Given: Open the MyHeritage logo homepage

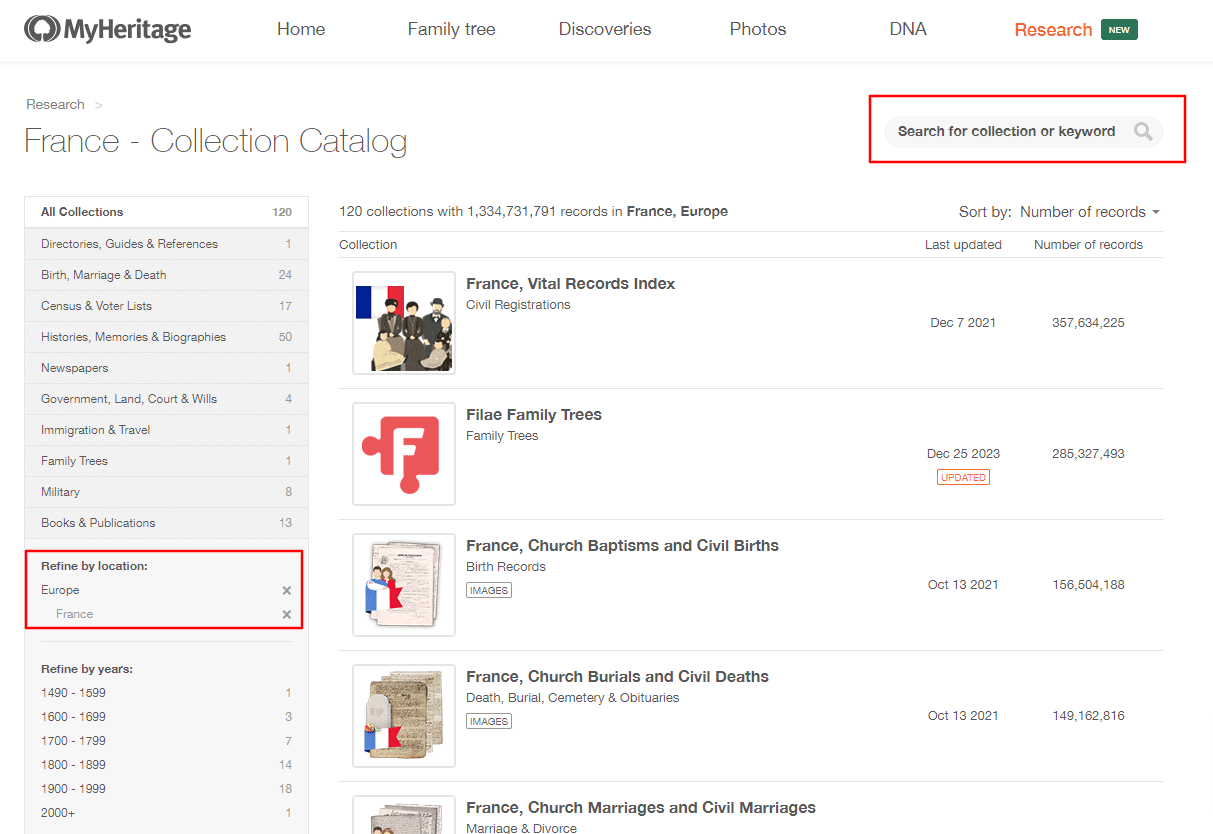Looking at the screenshot, I should coord(108,30).
